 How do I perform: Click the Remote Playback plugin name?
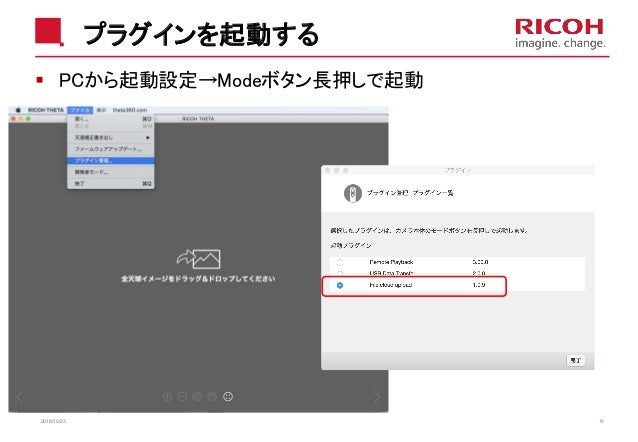click(x=391, y=262)
